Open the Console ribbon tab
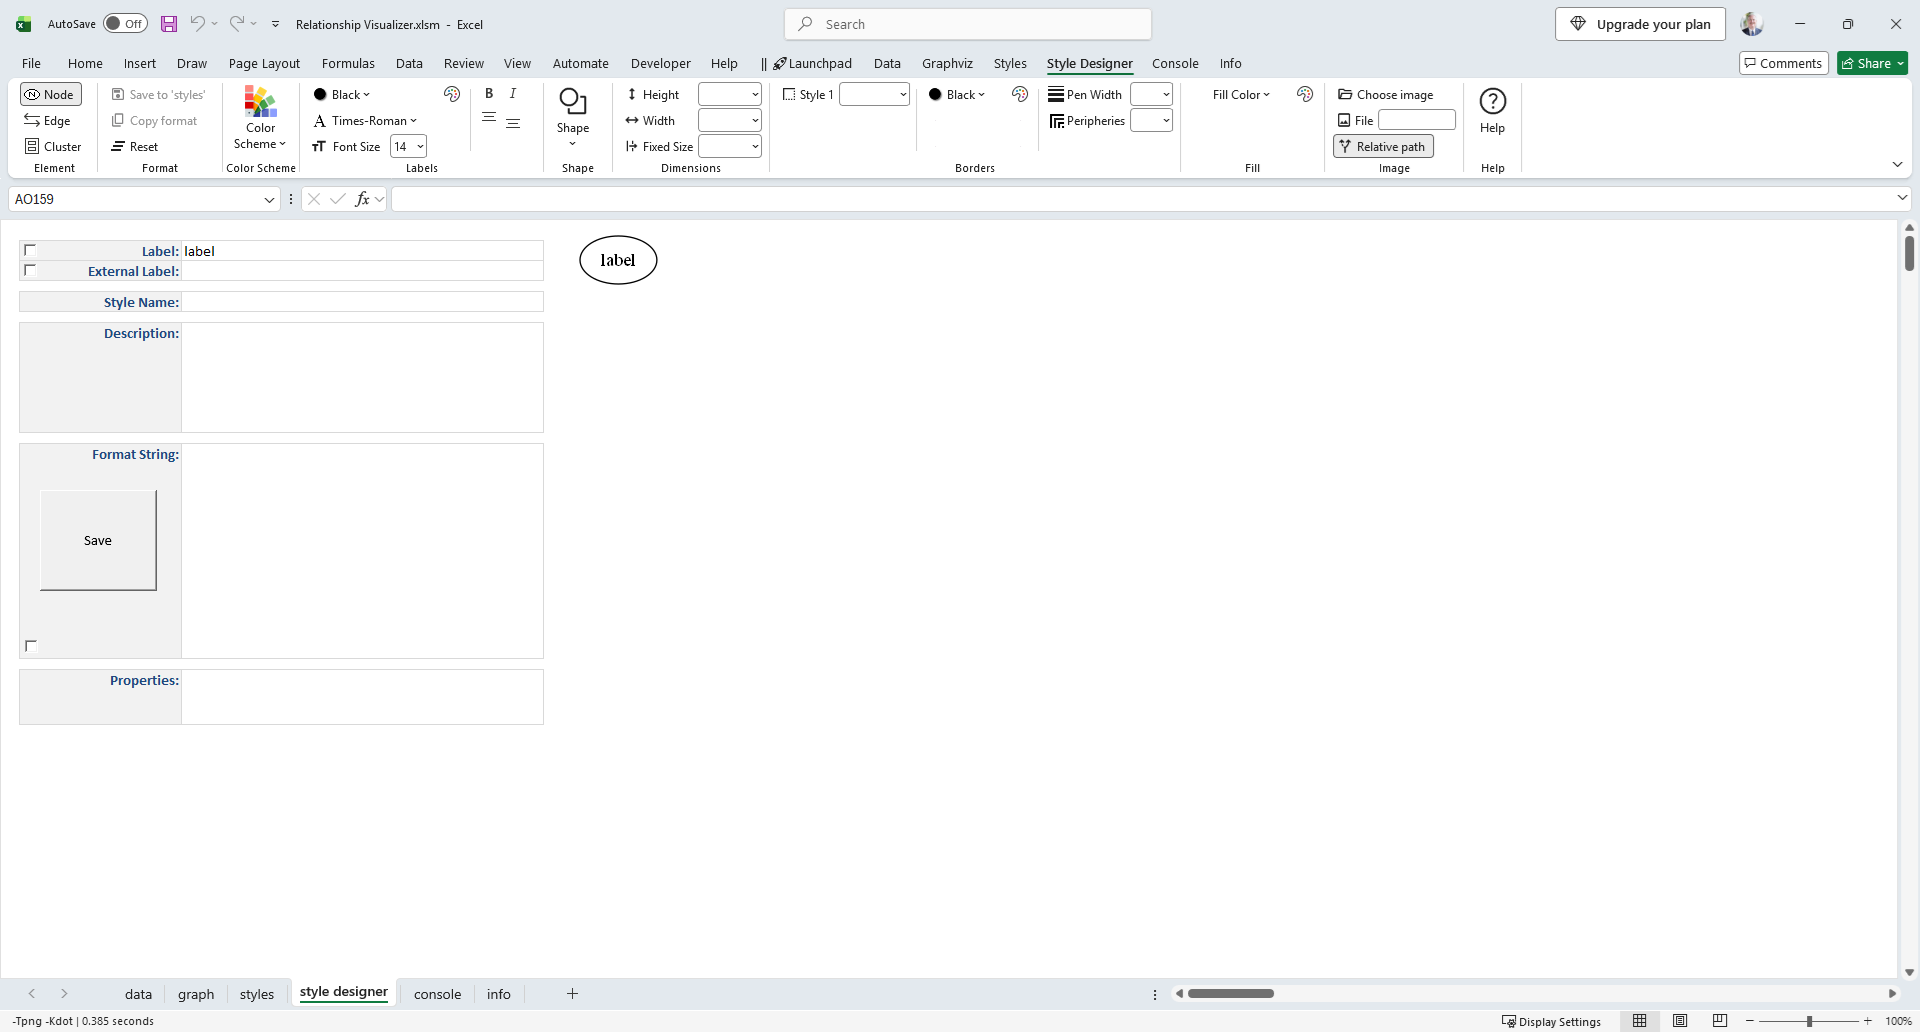The width and height of the screenshot is (1920, 1032). [x=1175, y=63]
